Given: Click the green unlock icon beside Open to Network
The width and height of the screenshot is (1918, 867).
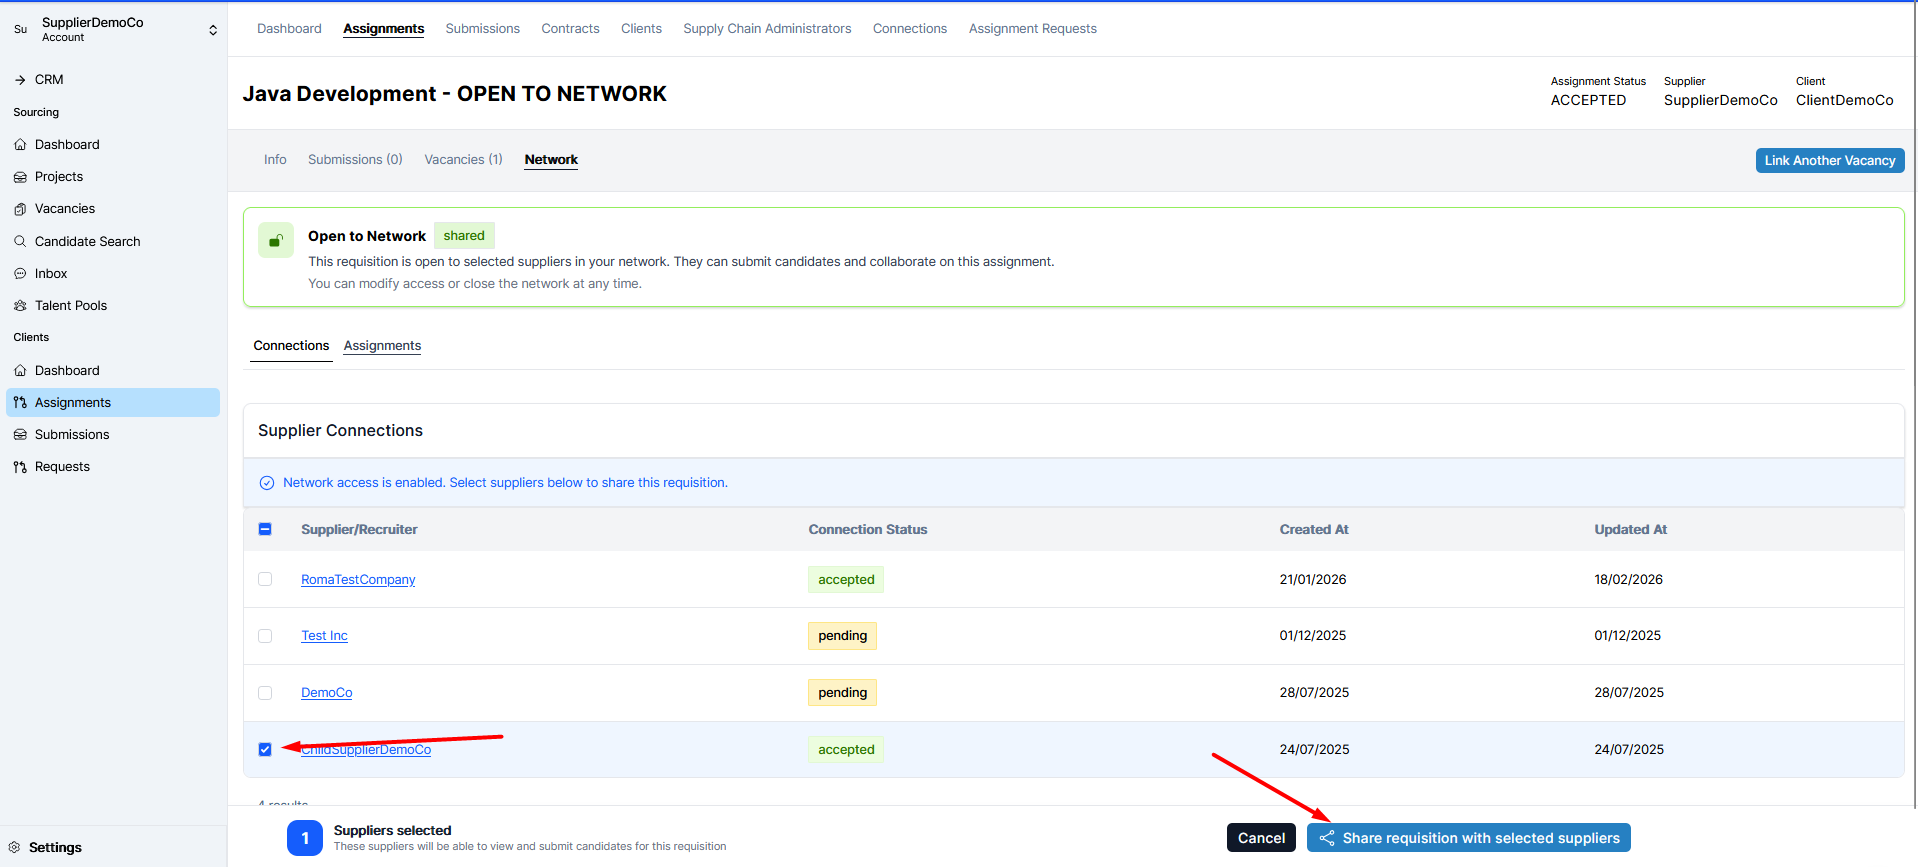Looking at the screenshot, I should tap(276, 240).
